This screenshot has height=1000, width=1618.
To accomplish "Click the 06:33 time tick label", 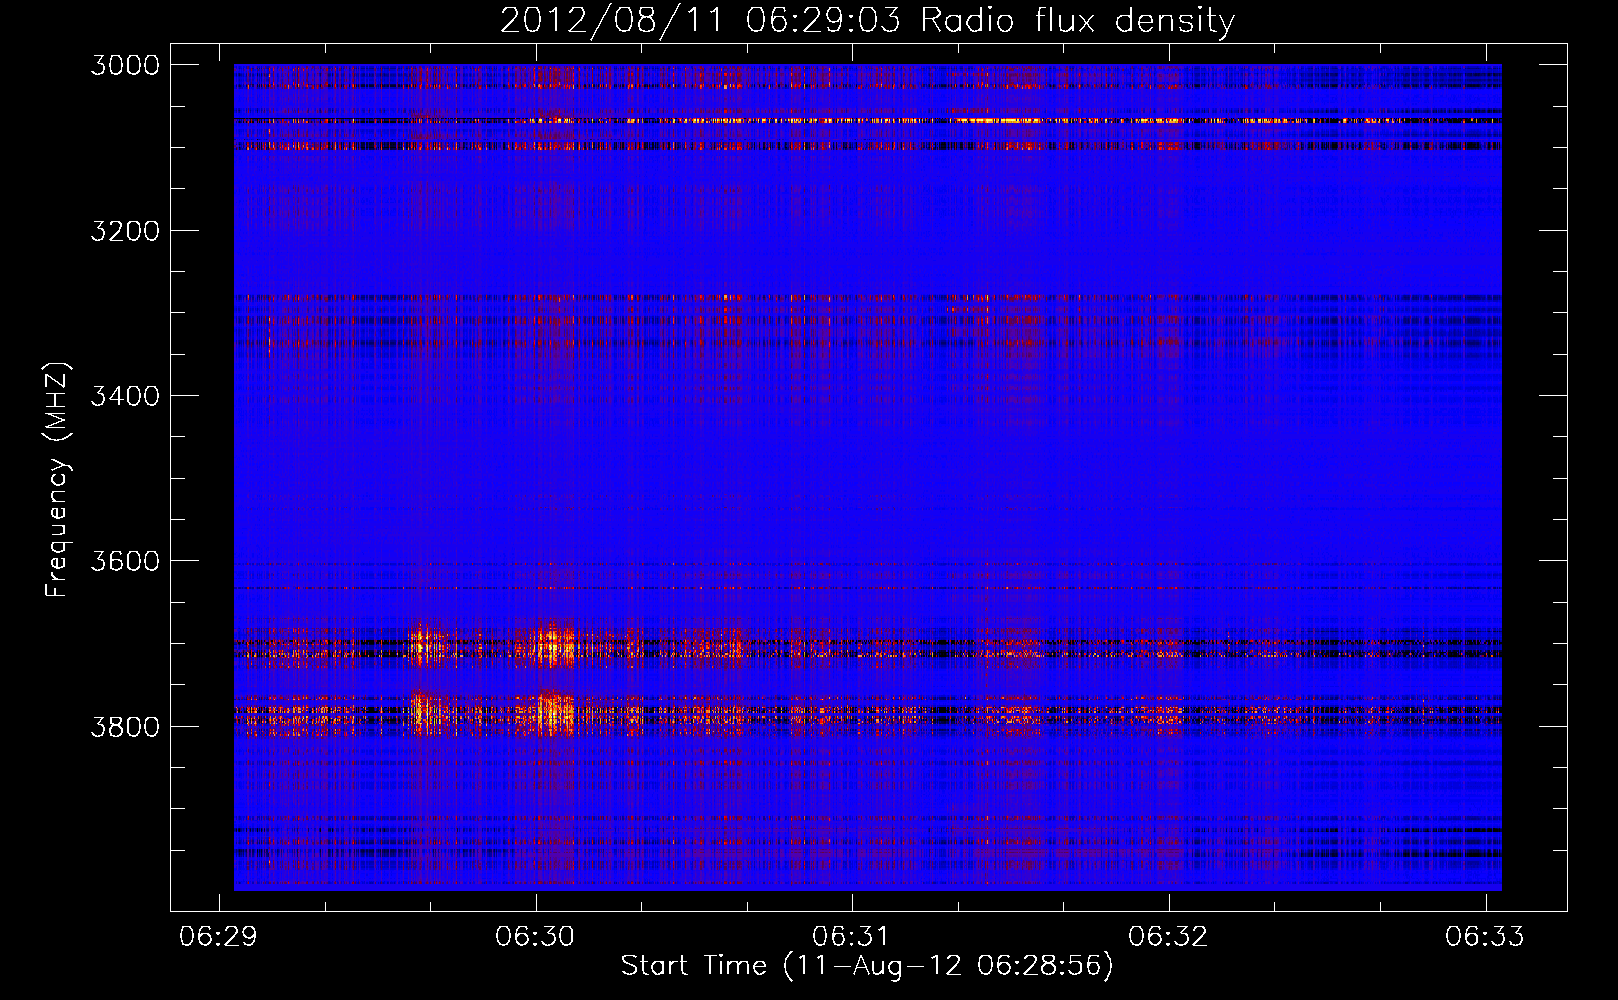I will click(1485, 936).
